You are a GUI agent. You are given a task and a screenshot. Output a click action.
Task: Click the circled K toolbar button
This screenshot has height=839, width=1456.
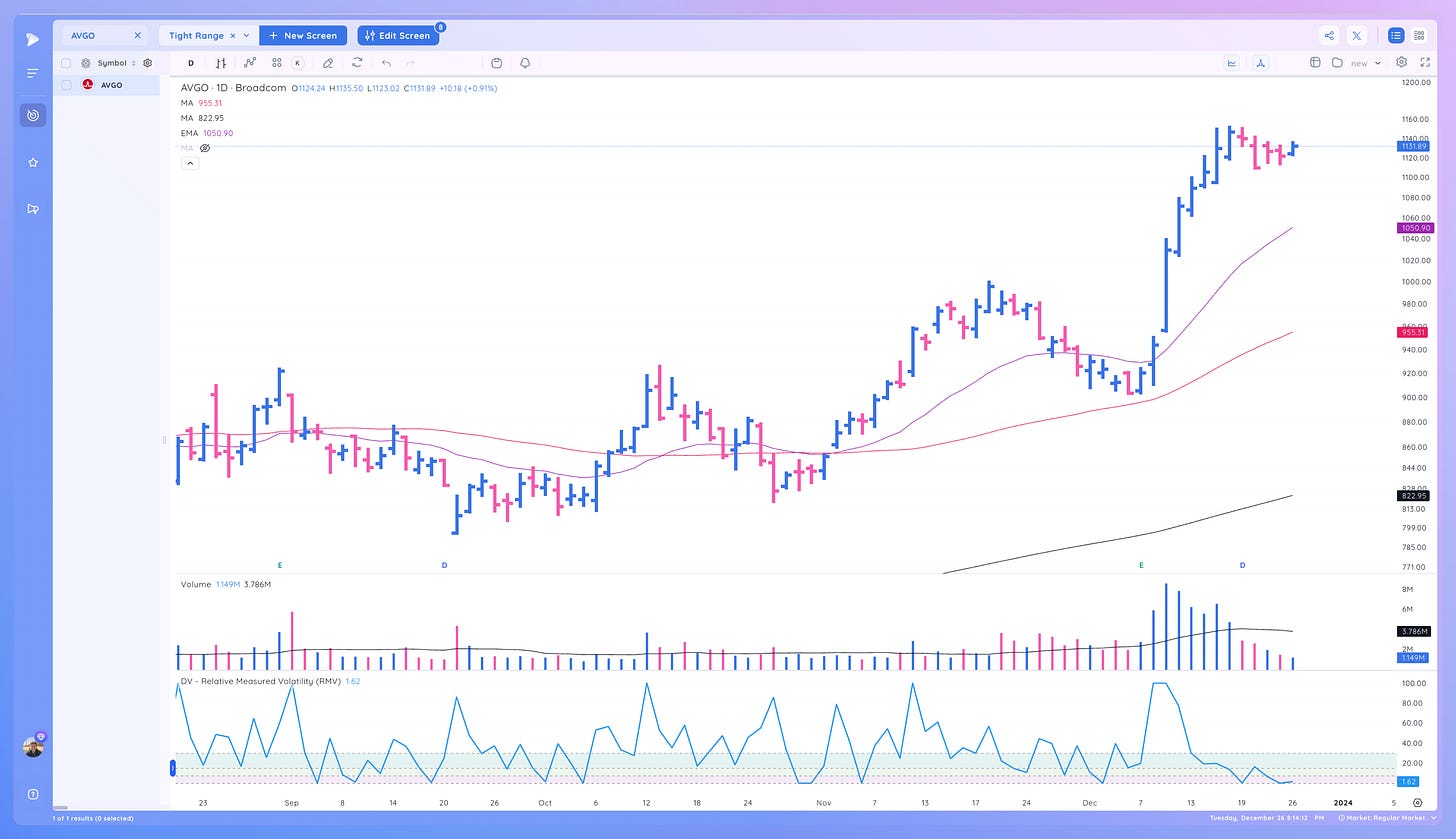[297, 63]
